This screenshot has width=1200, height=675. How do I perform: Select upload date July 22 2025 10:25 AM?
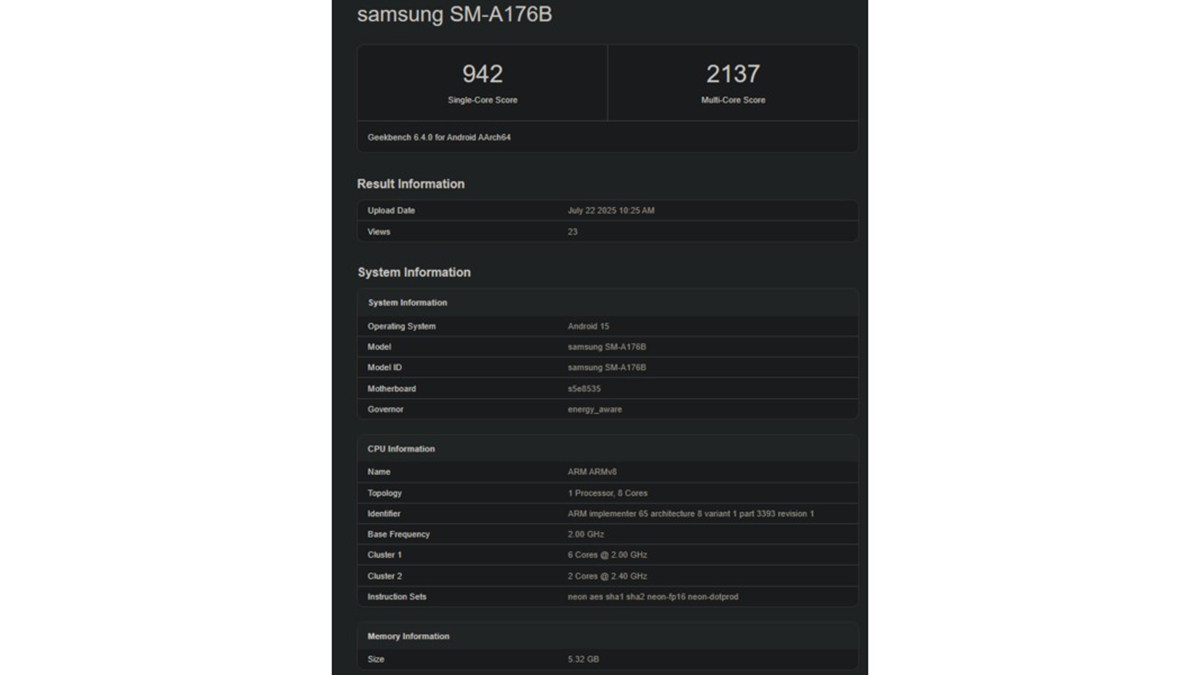click(611, 211)
